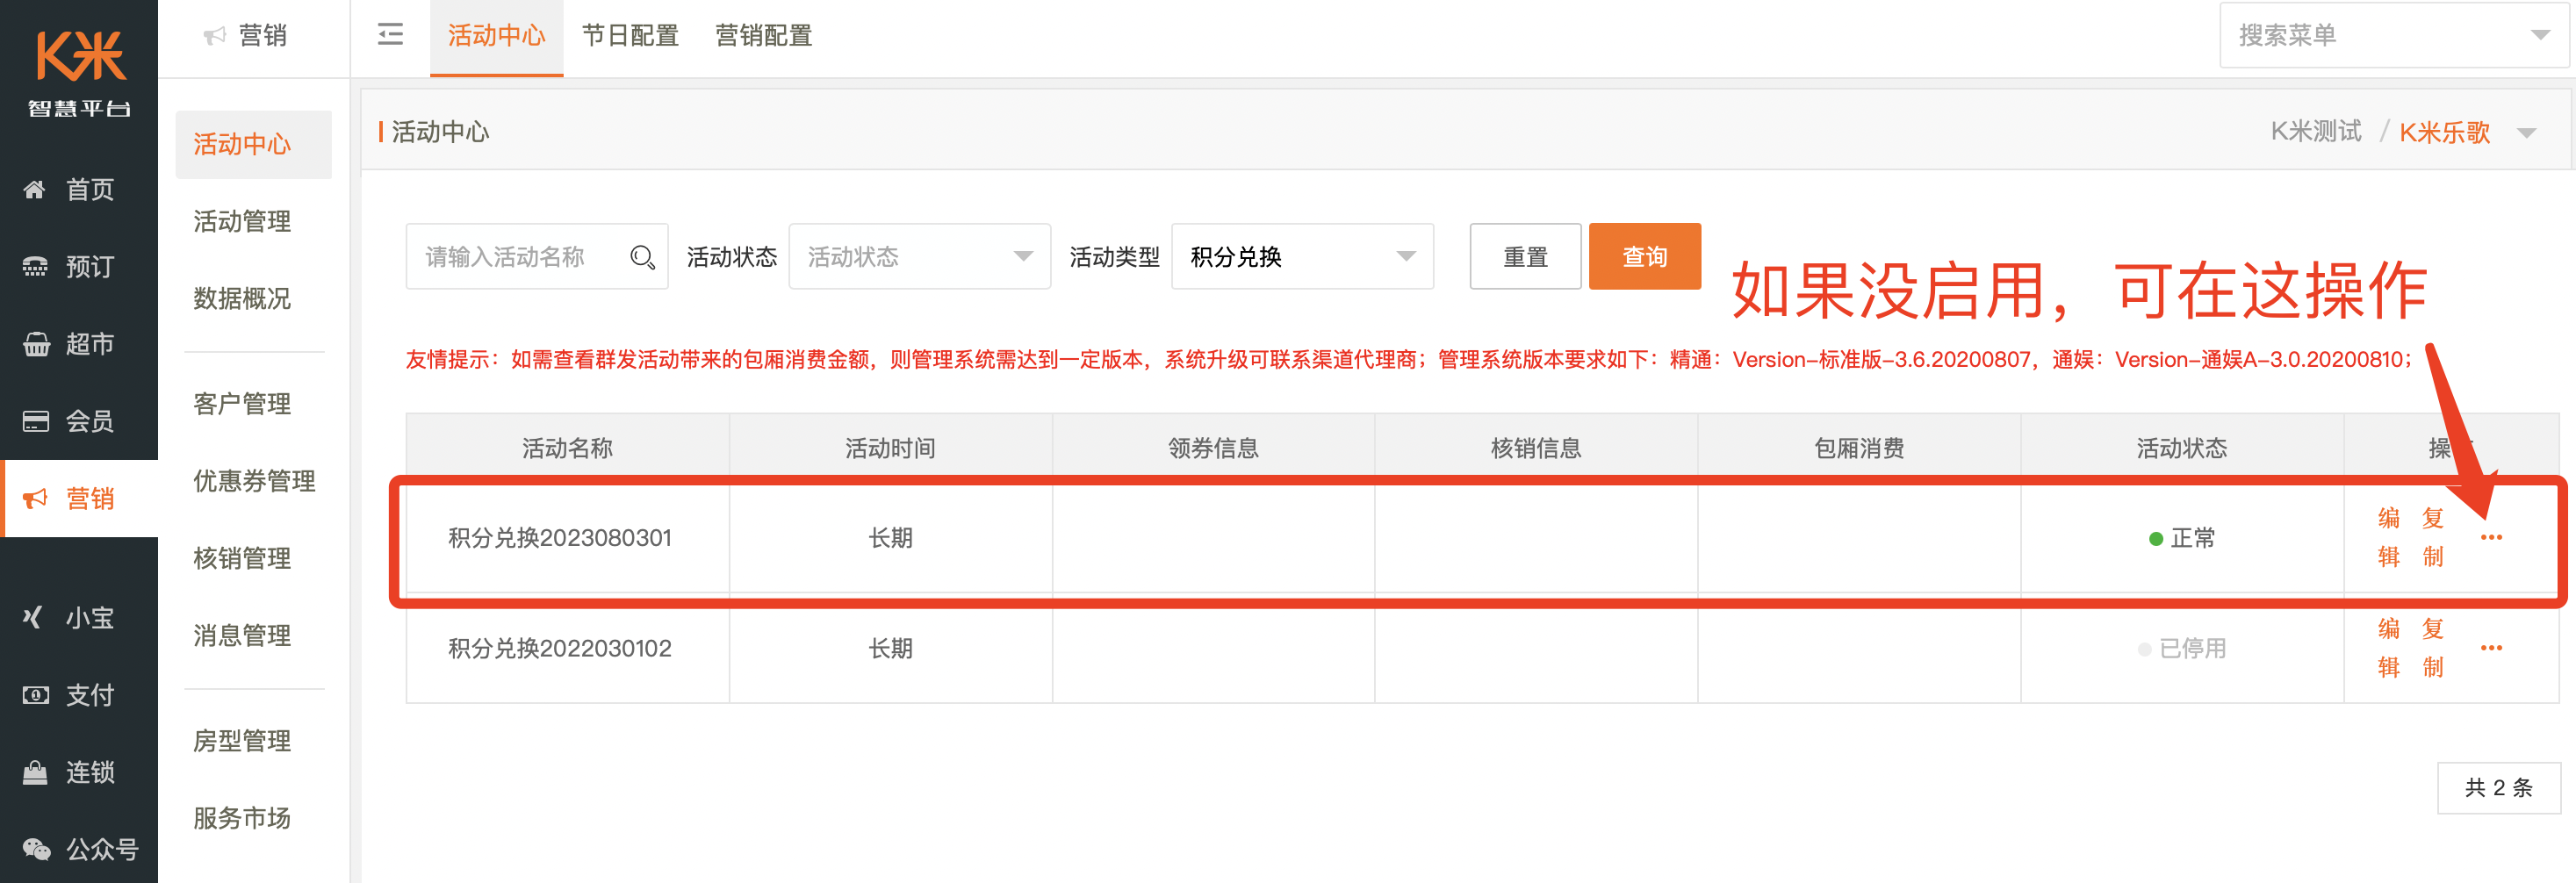
Task: Select 数据概况 in the submenu
Action: tap(242, 298)
